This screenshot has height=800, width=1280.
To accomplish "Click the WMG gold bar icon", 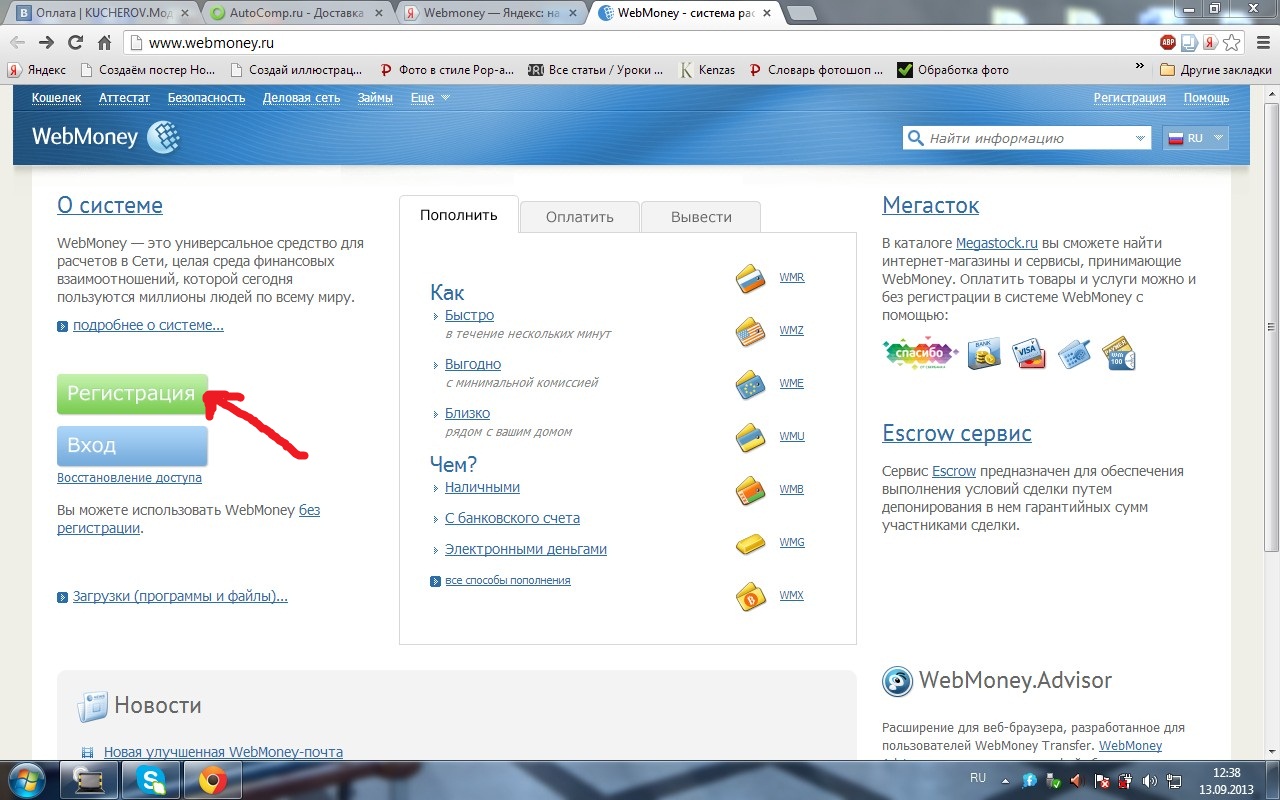I will click(750, 543).
